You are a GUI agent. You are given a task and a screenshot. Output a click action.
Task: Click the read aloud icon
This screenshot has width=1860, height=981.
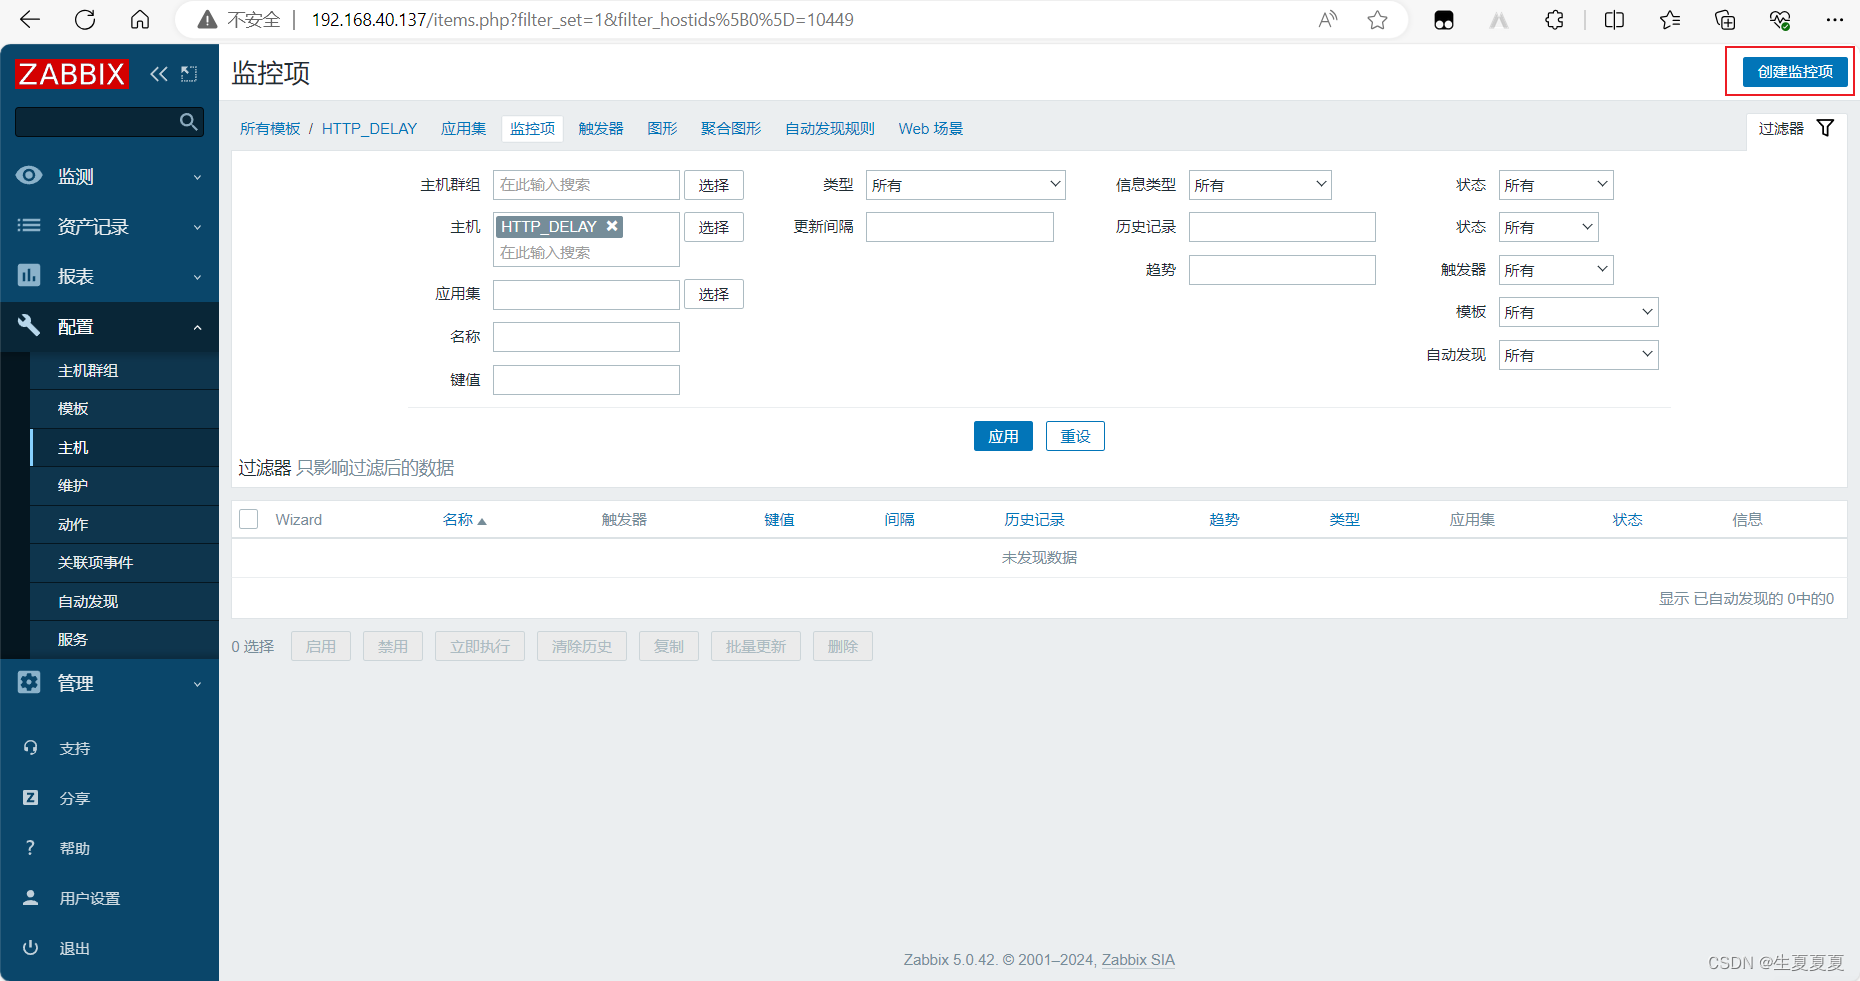point(1328,20)
